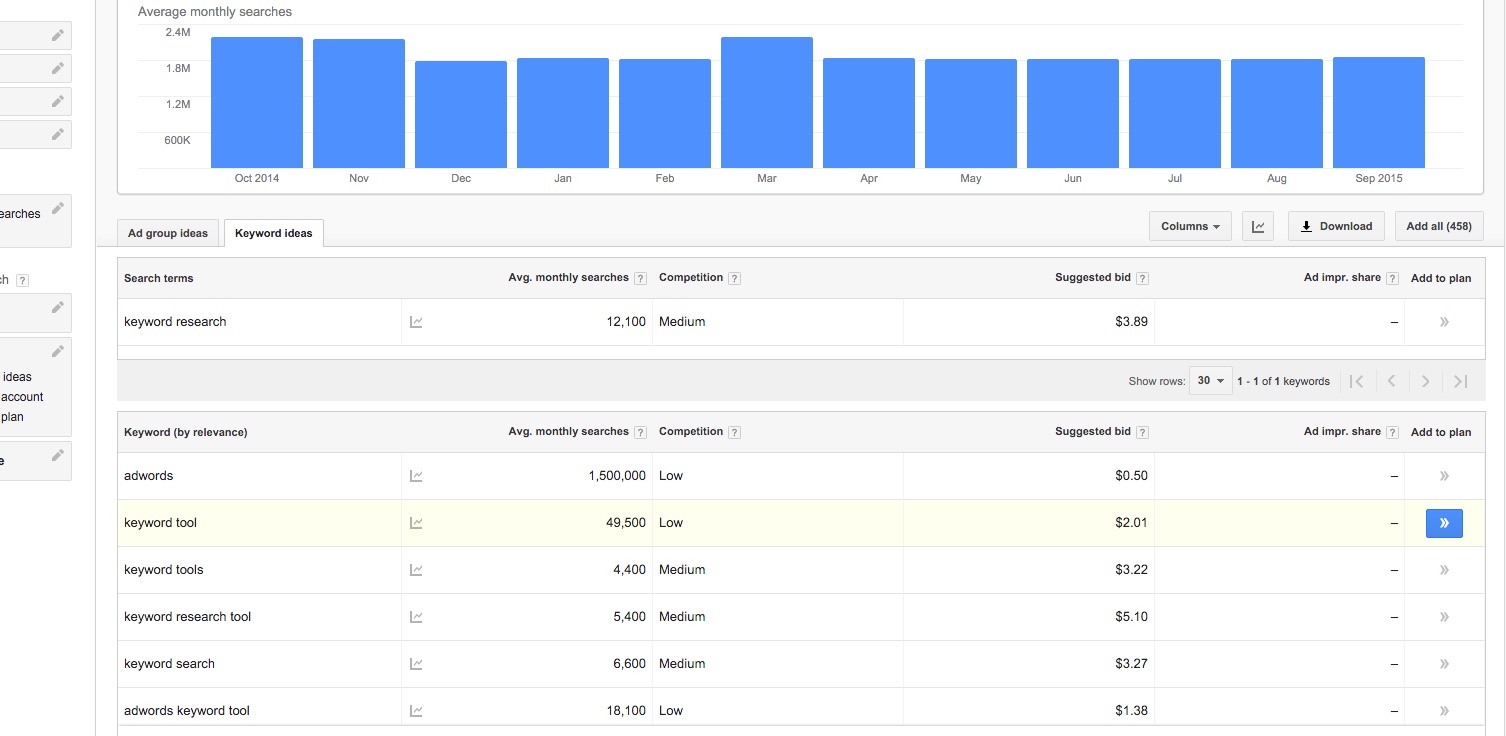Click the Mar bar in chart
The height and width of the screenshot is (736, 1506).
(767, 103)
